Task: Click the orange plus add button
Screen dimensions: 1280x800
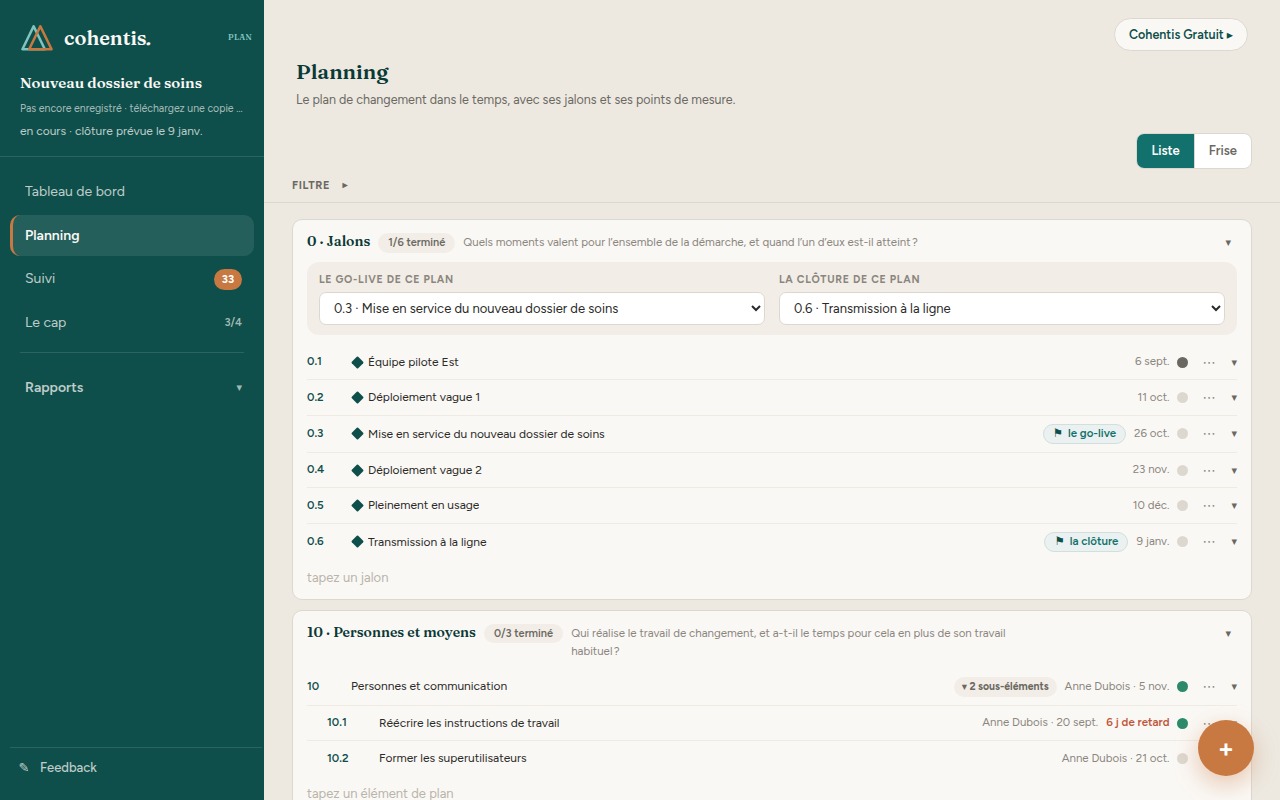Action: point(1226,748)
